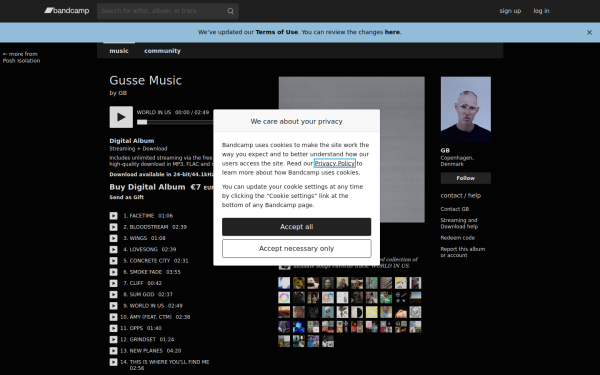The height and width of the screenshot is (375, 600).
Task: Open Report this album or account
Action: tap(463, 252)
